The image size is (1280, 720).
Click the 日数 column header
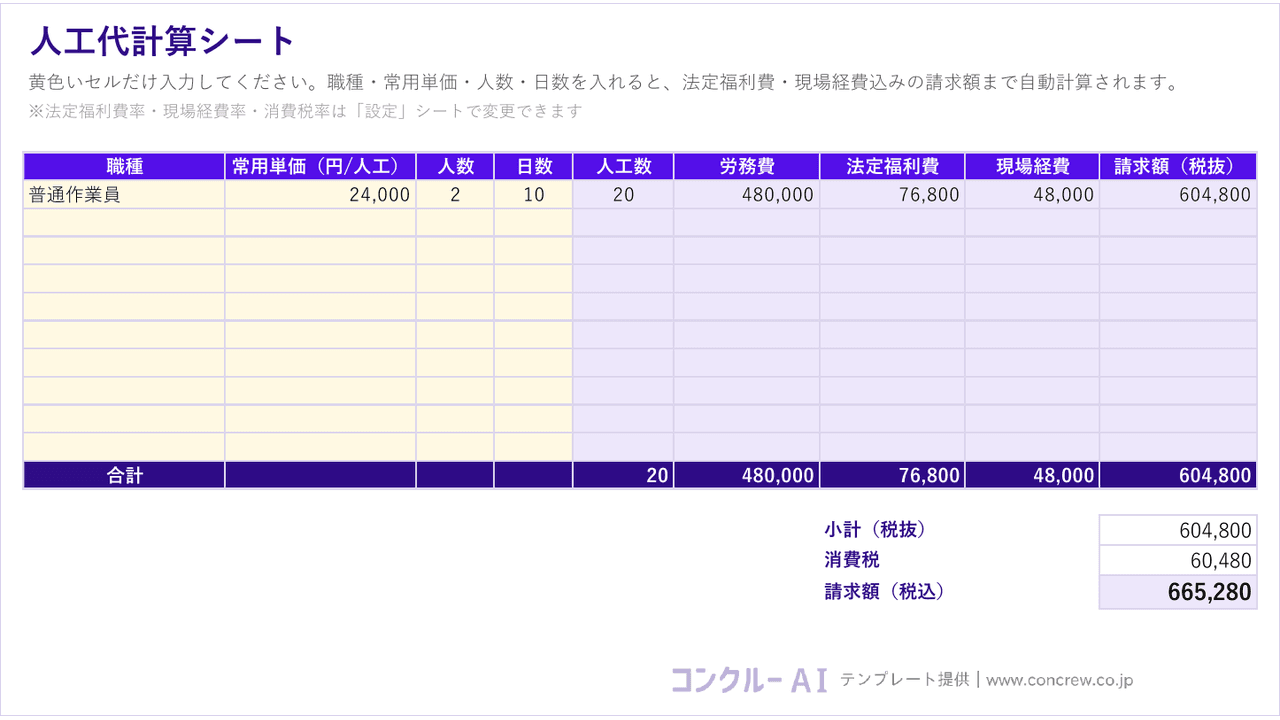click(534, 166)
